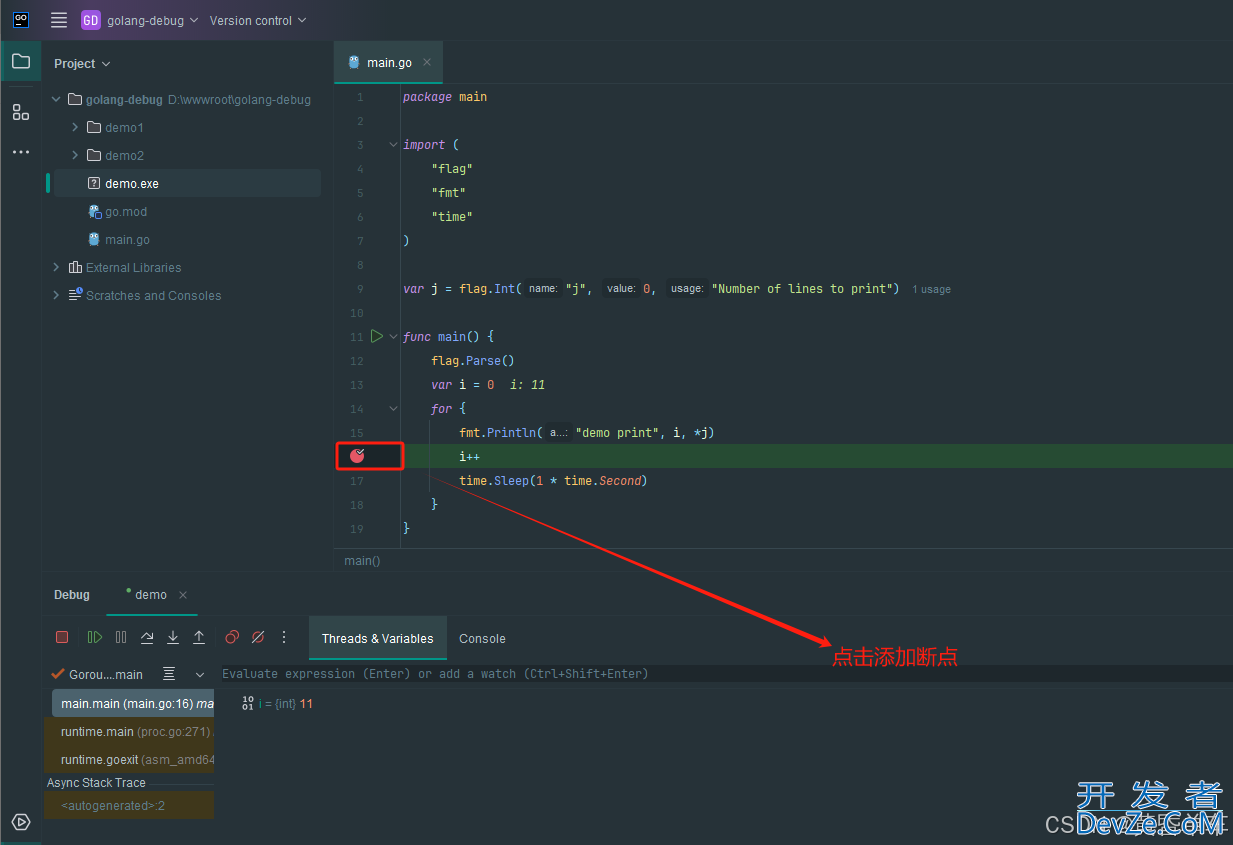Collapse the golang-debug root folder
The width and height of the screenshot is (1233, 845).
(56, 100)
